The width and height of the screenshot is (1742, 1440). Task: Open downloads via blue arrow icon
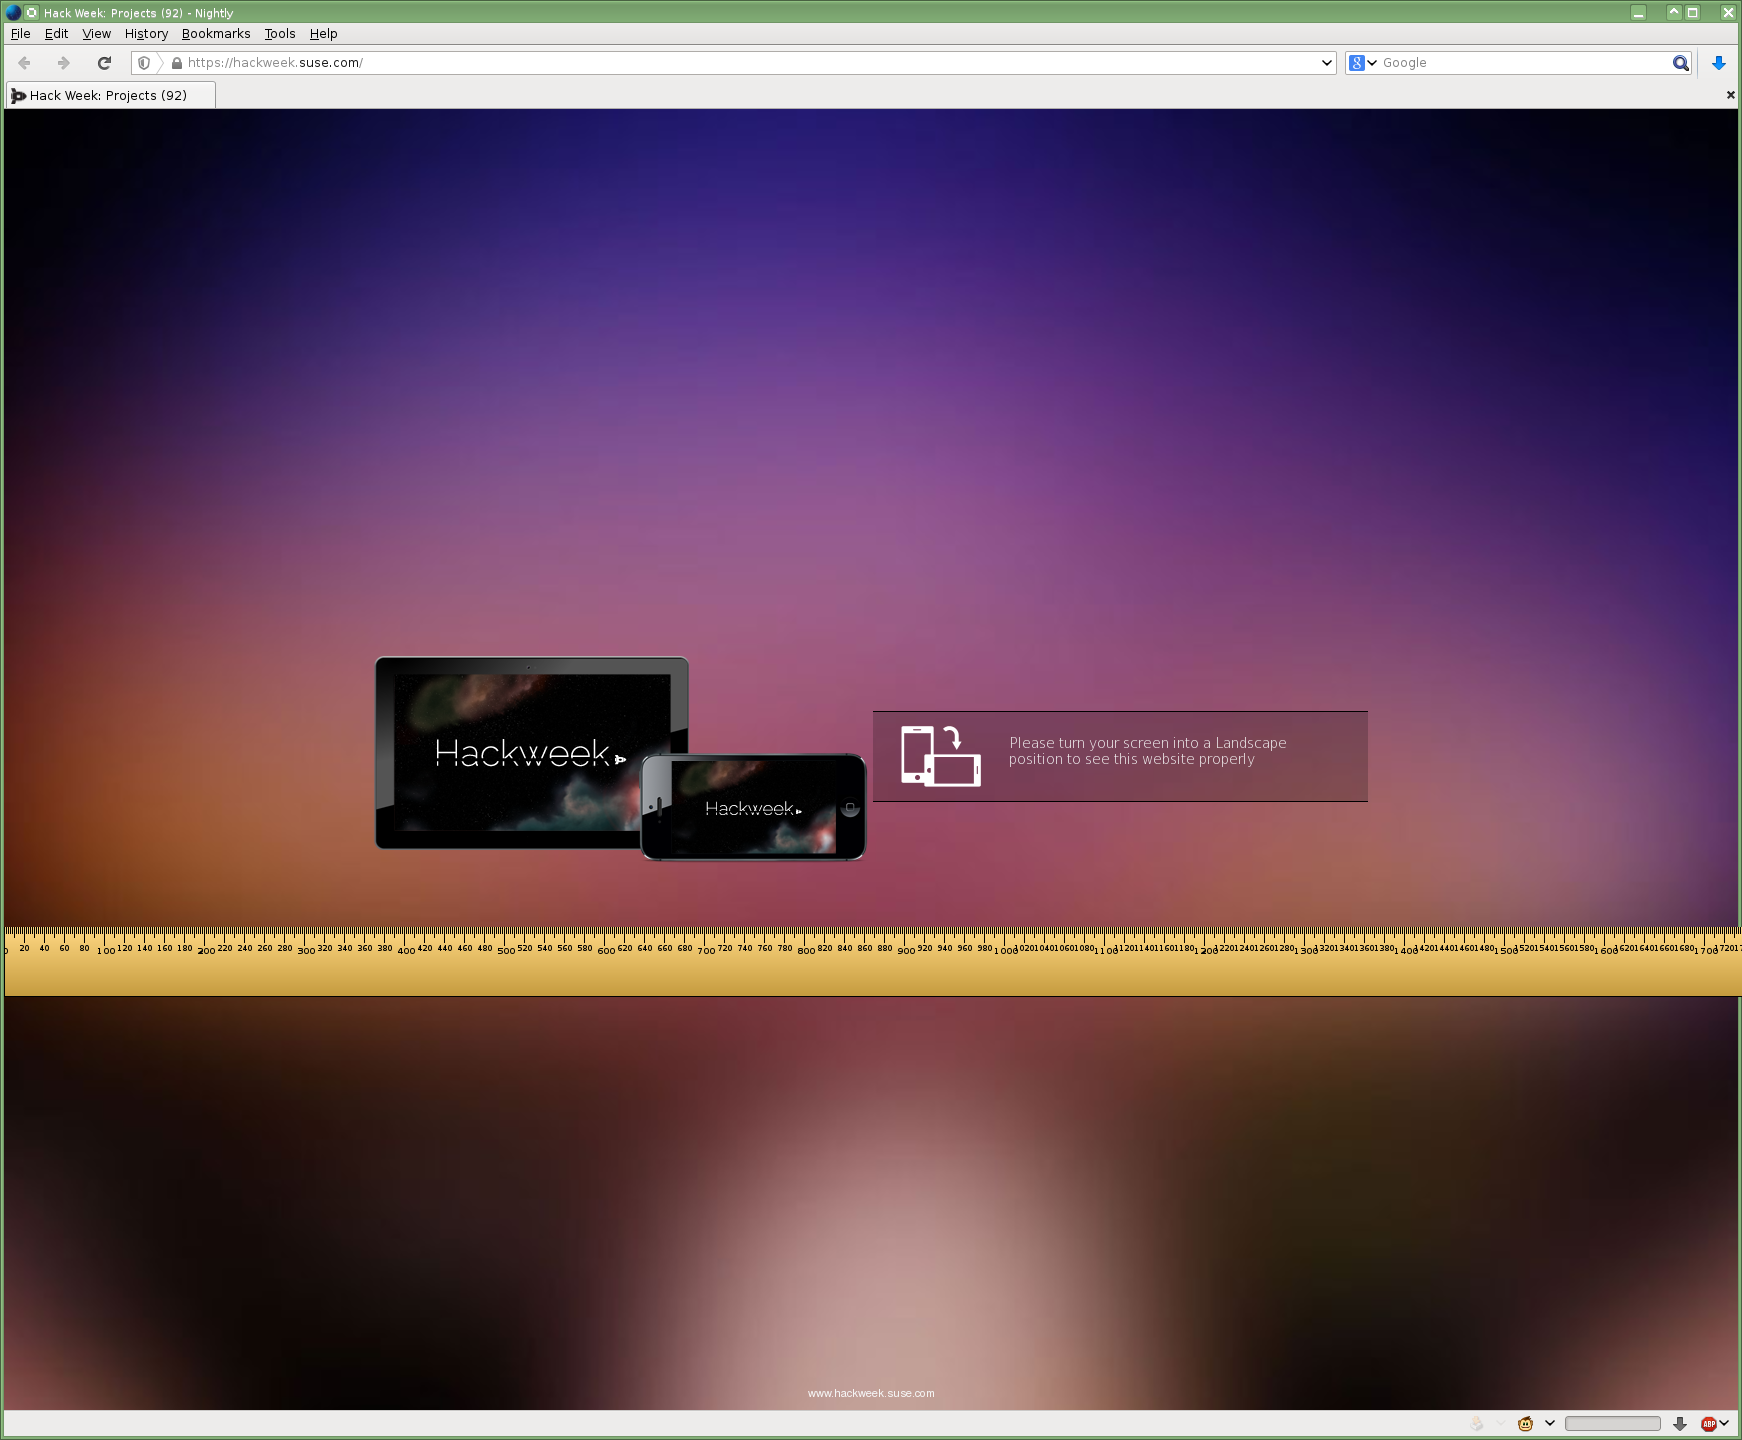(1718, 63)
